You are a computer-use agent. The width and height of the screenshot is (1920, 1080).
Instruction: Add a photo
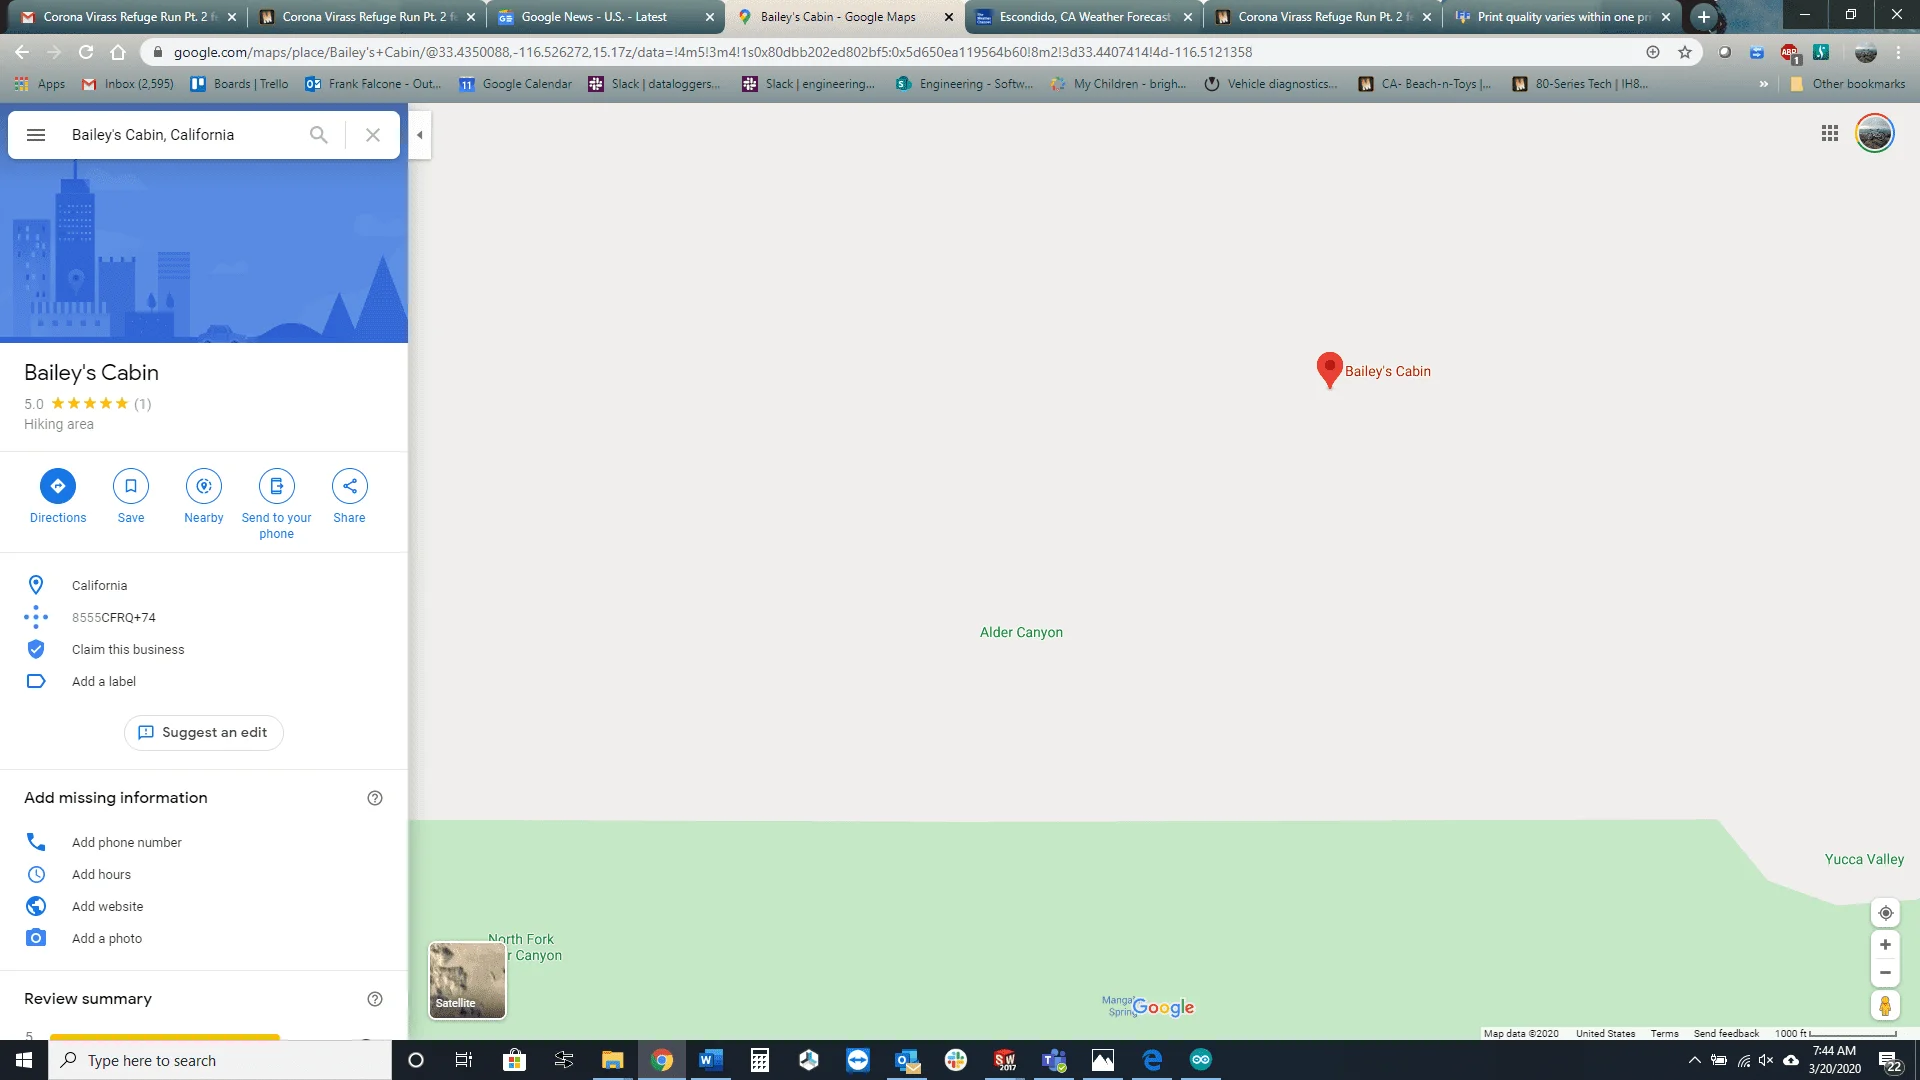point(204,939)
